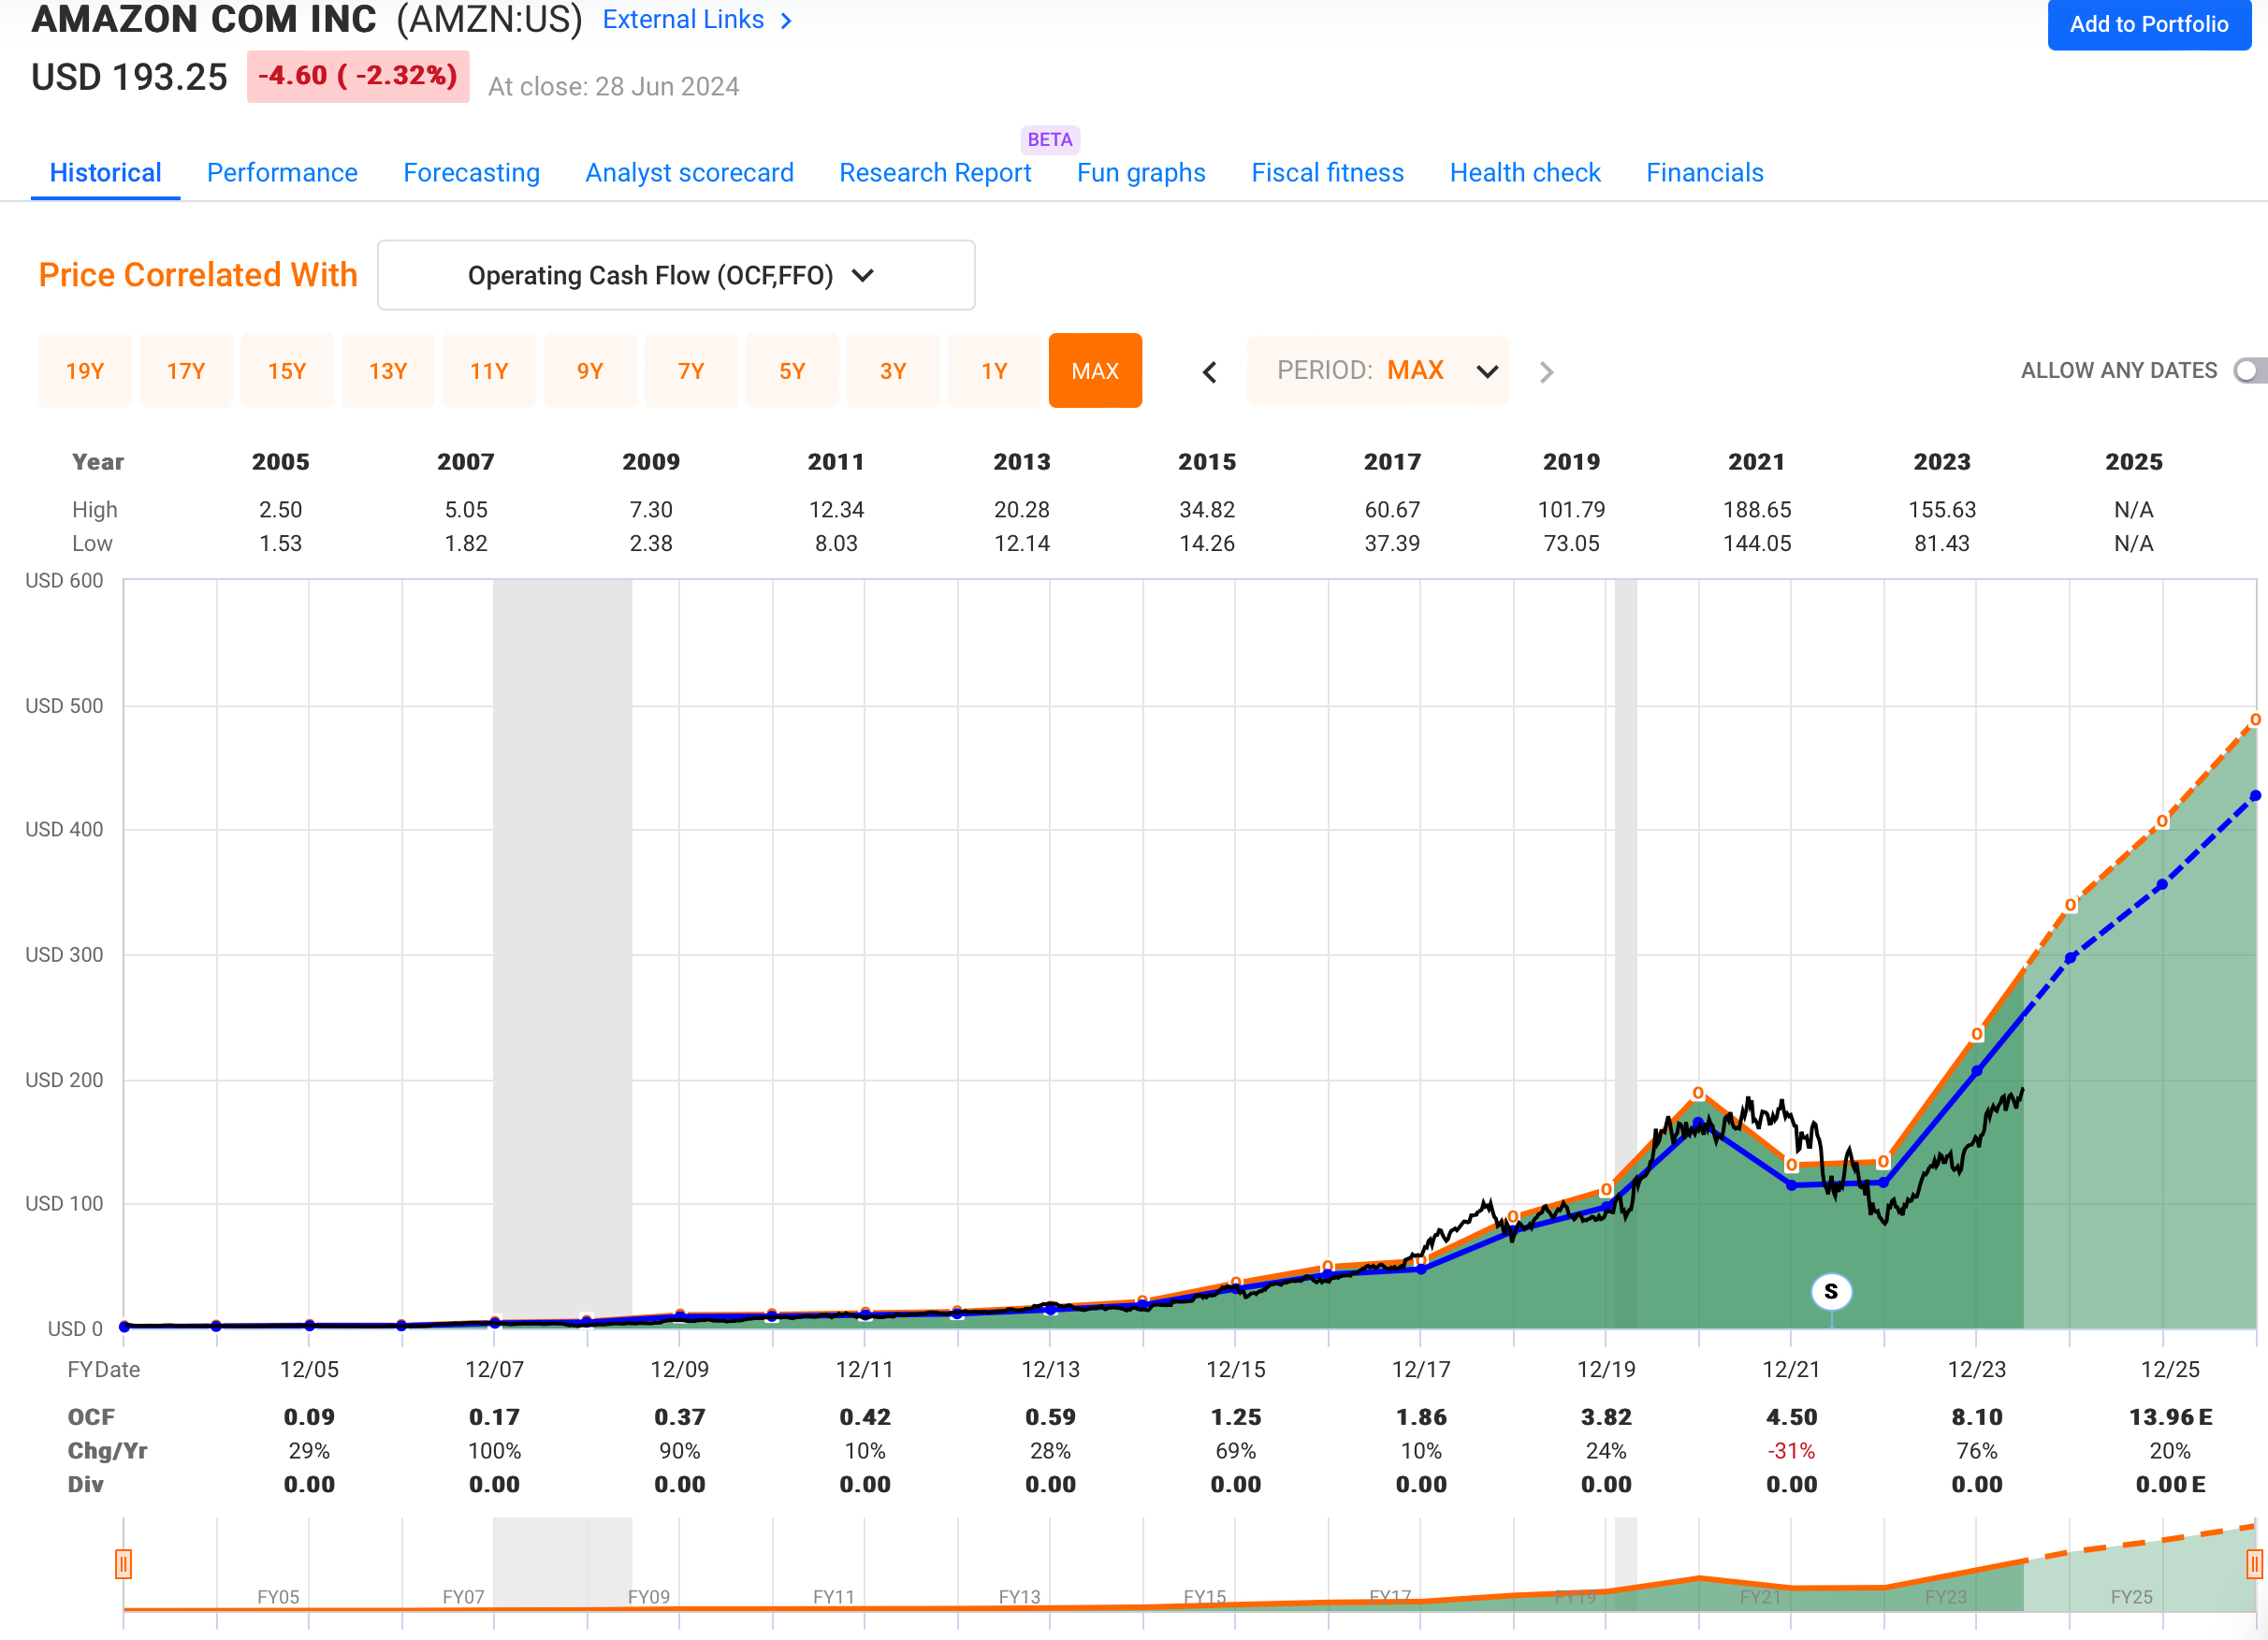The width and height of the screenshot is (2268, 1640).
Task: Select the 5Y time range
Action: 791,371
